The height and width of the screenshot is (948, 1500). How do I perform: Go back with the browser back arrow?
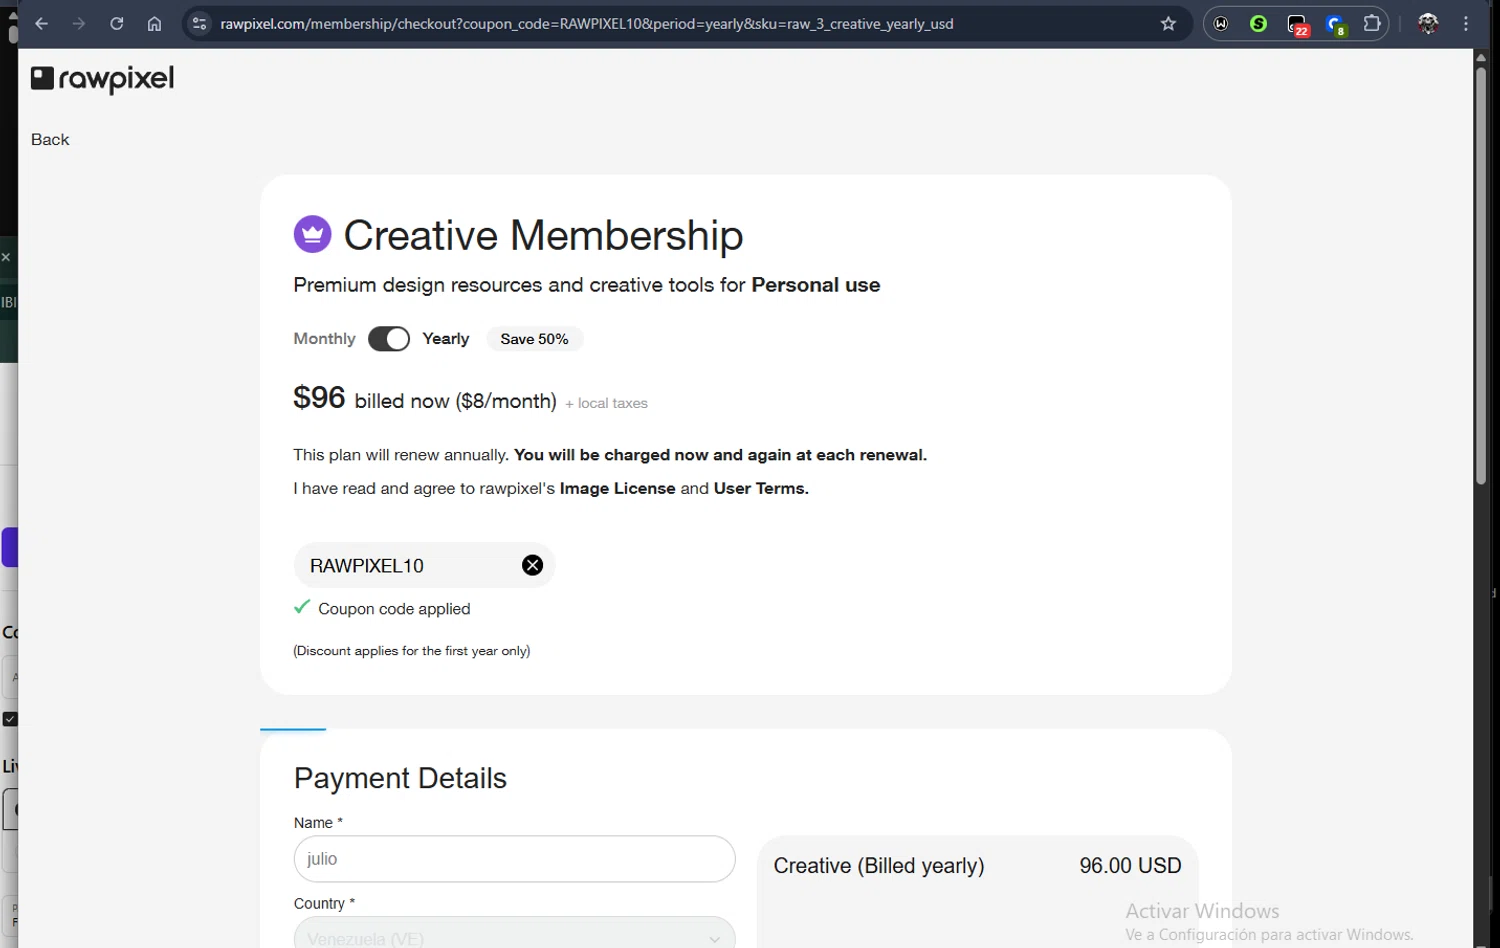click(41, 23)
